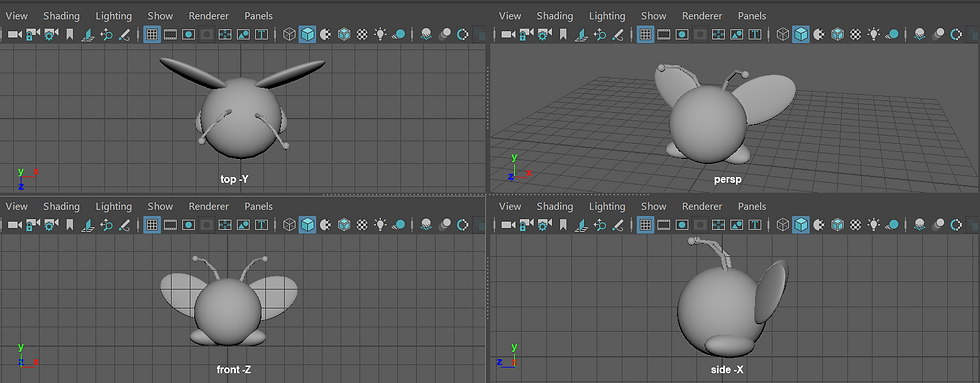Click Bookmarks icon in top panel toolbar
980x383 pixels.
[x=69, y=34]
